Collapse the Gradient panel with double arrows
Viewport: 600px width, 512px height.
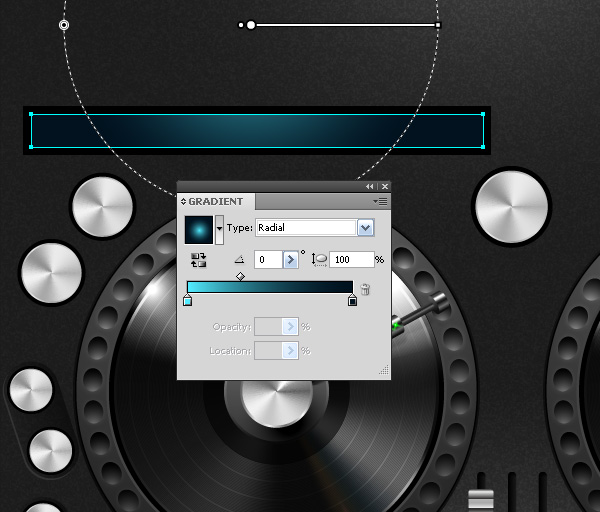(369, 186)
